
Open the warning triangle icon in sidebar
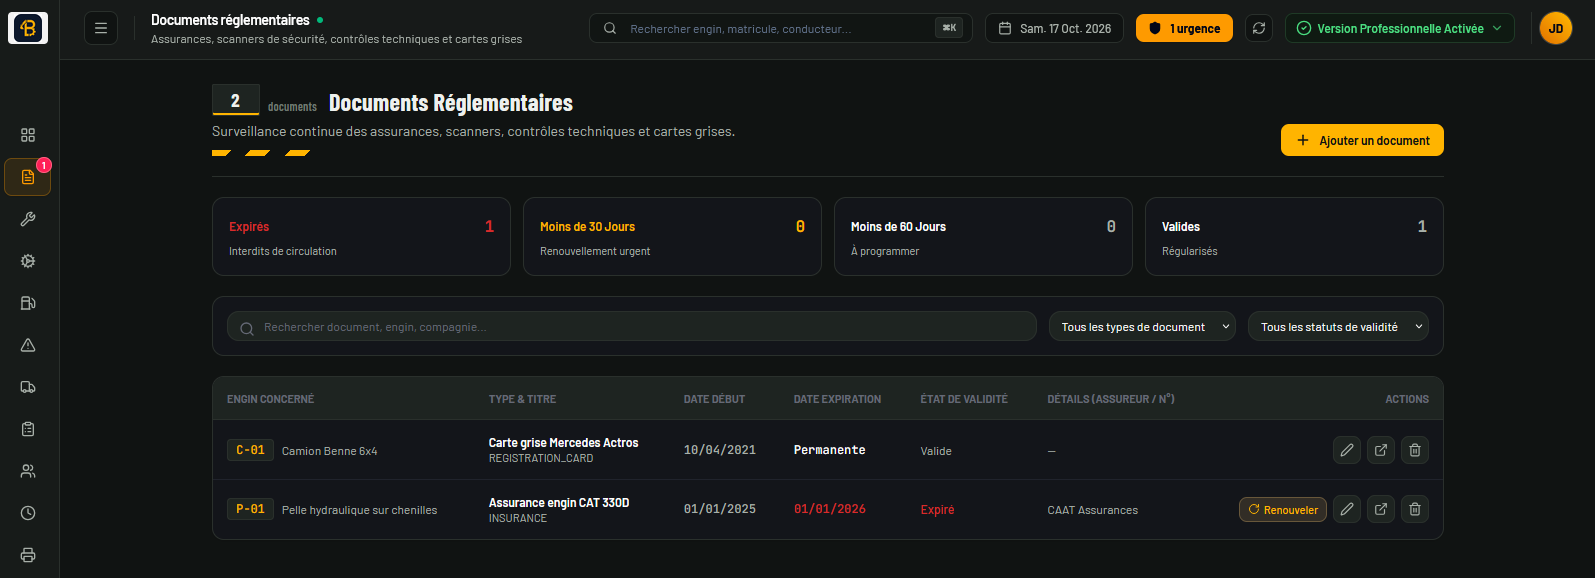[28, 345]
